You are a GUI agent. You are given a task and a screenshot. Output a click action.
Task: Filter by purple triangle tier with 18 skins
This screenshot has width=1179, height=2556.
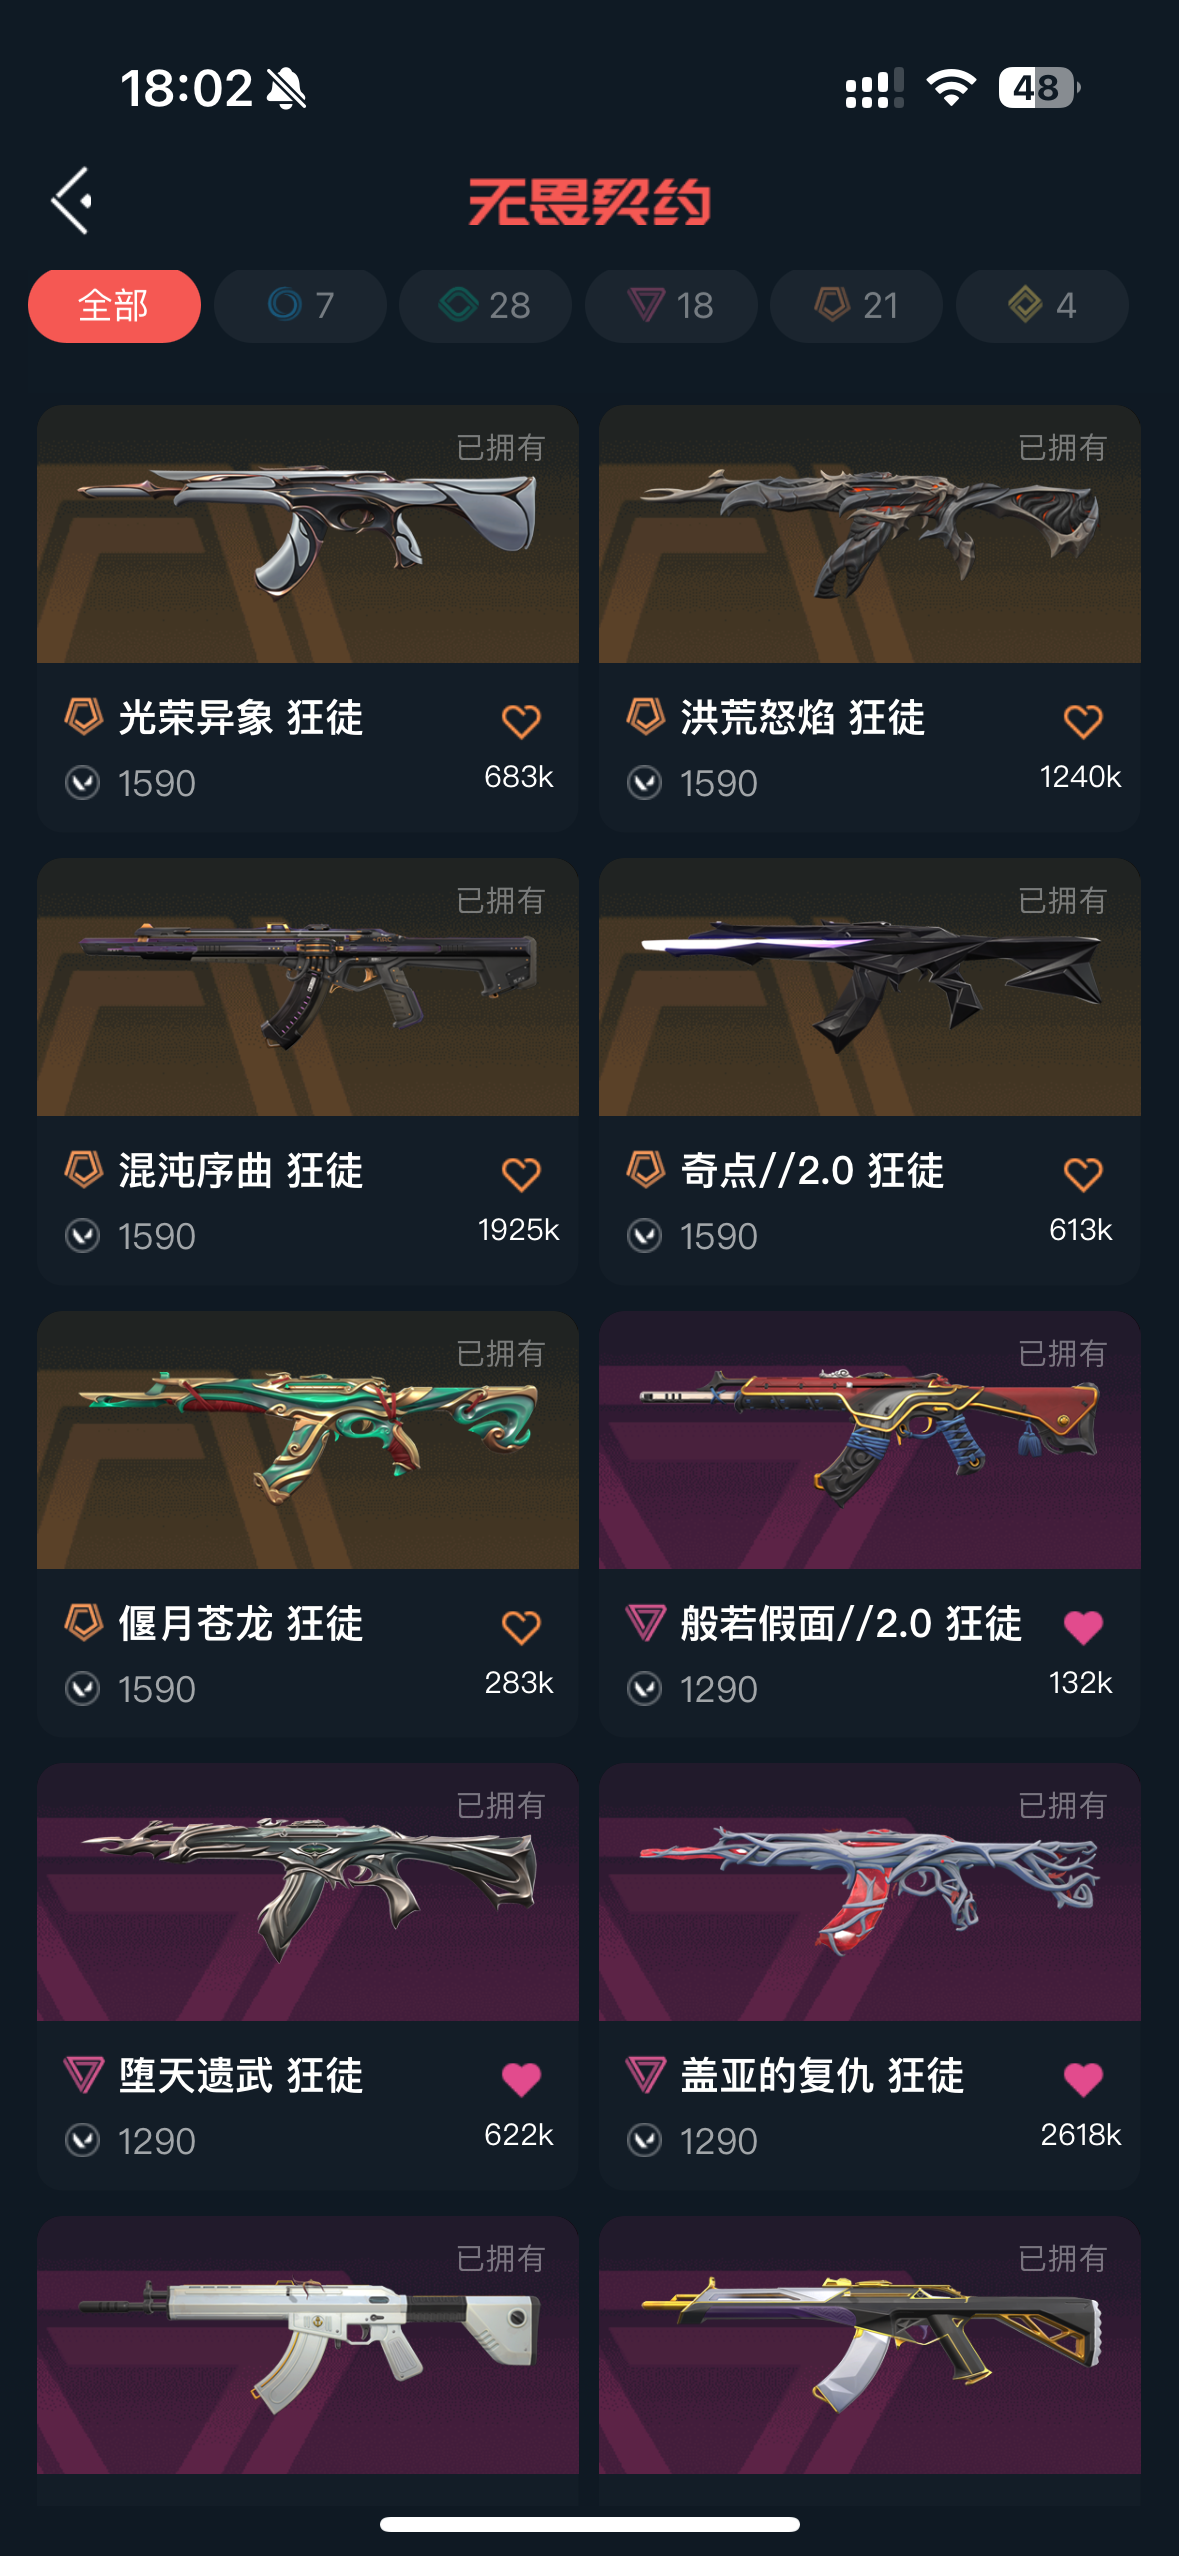[671, 306]
